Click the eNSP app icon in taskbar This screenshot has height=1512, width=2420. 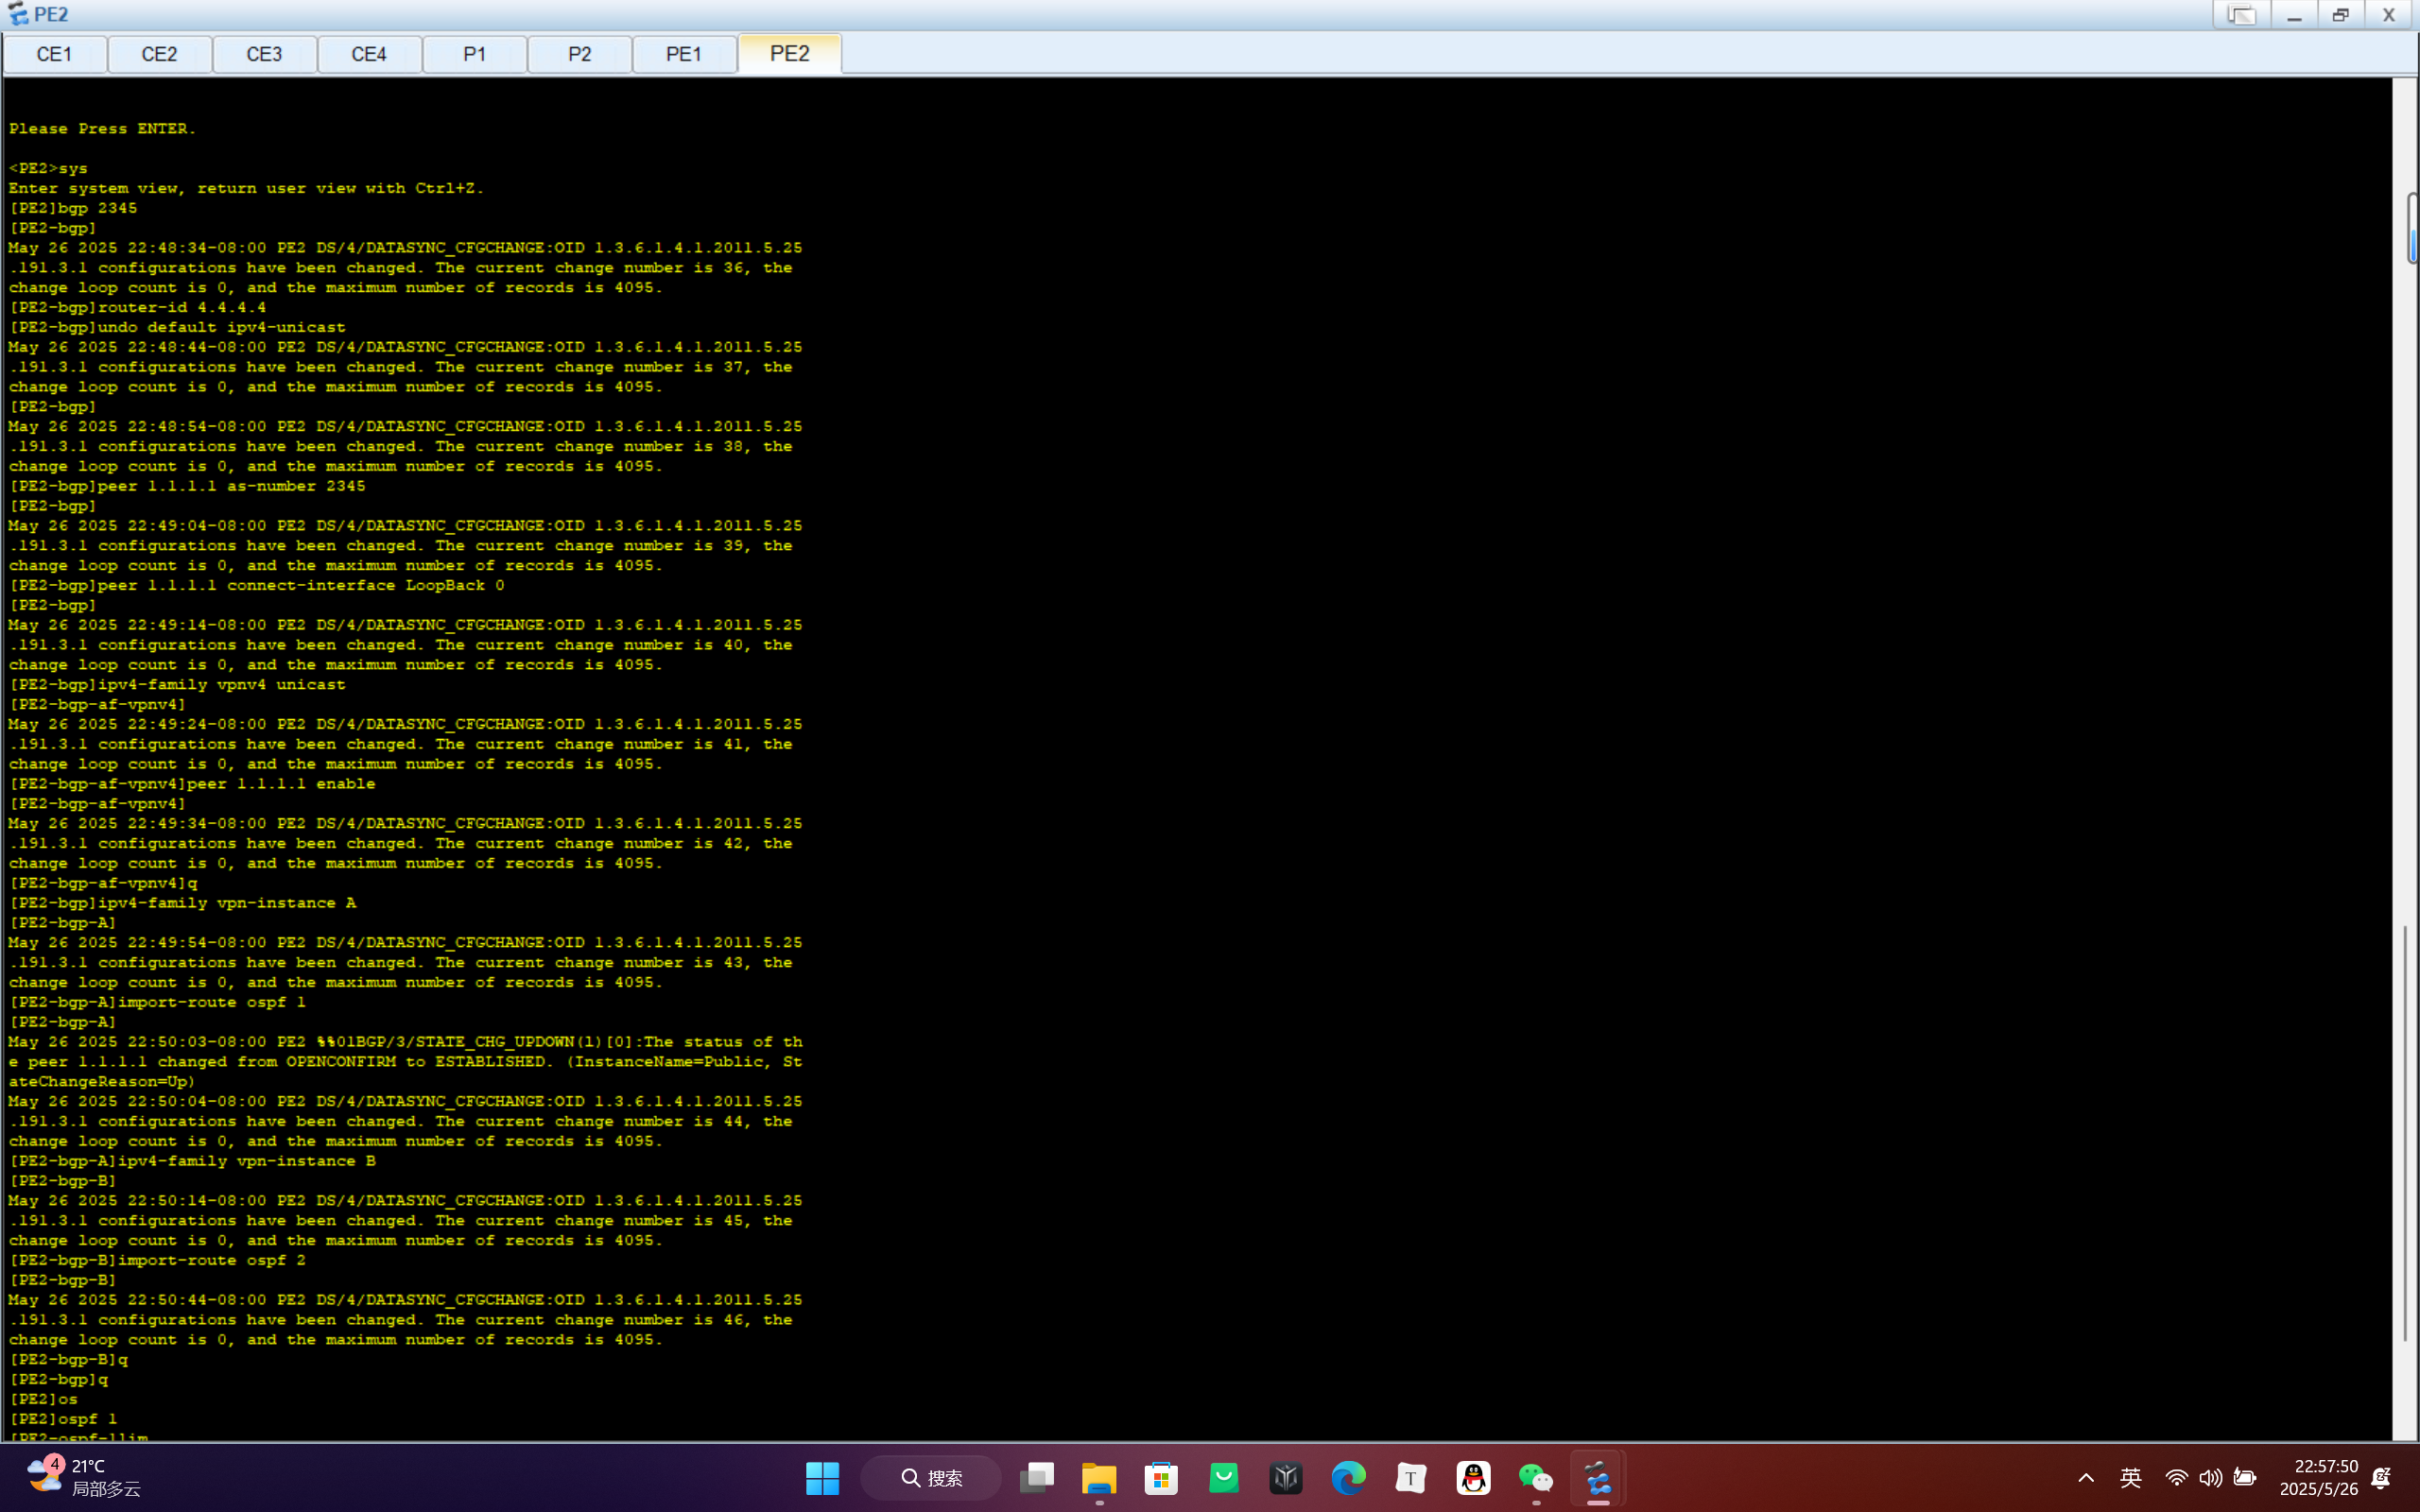click(1597, 1478)
